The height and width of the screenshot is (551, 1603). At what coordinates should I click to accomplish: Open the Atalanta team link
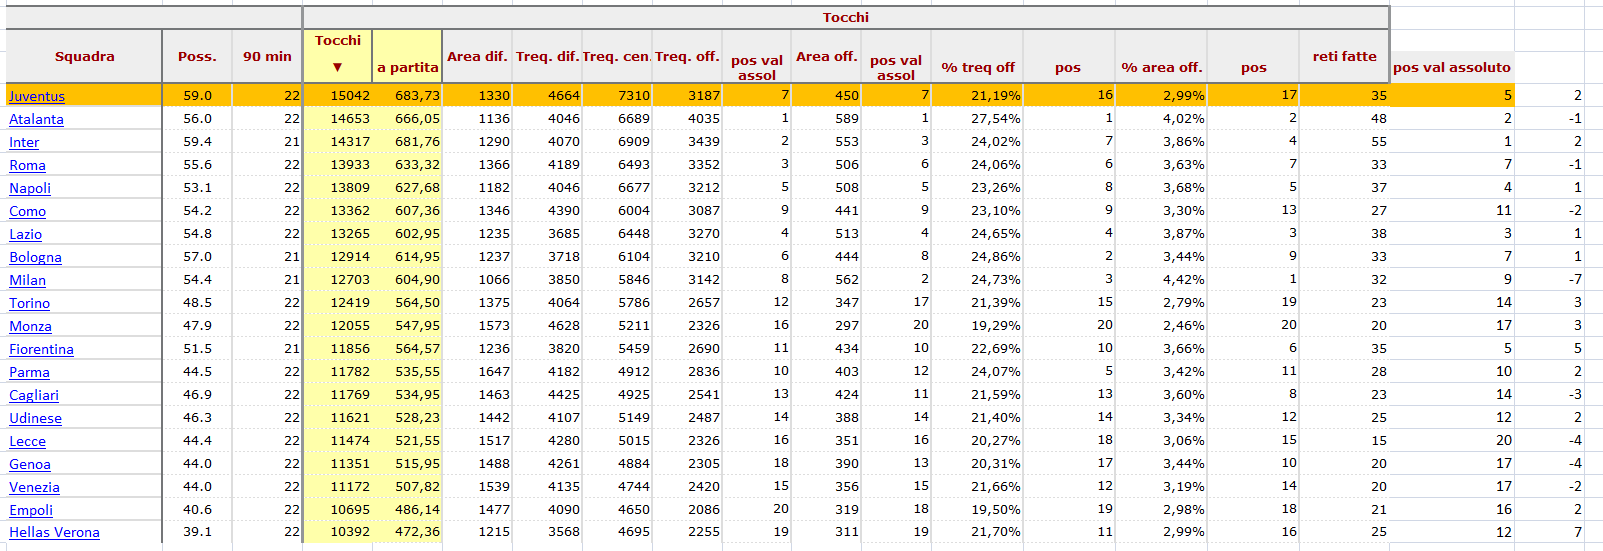(36, 119)
